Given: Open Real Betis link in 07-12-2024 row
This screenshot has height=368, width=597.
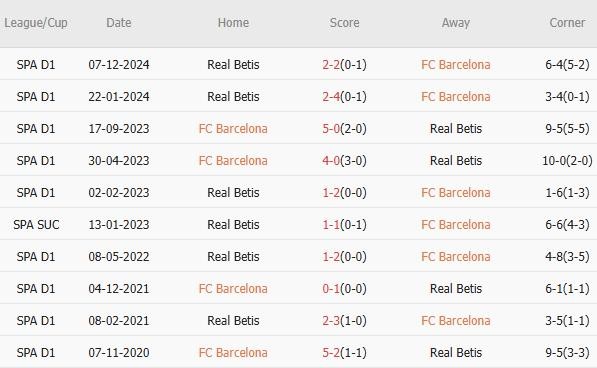Looking at the screenshot, I should (233, 65).
